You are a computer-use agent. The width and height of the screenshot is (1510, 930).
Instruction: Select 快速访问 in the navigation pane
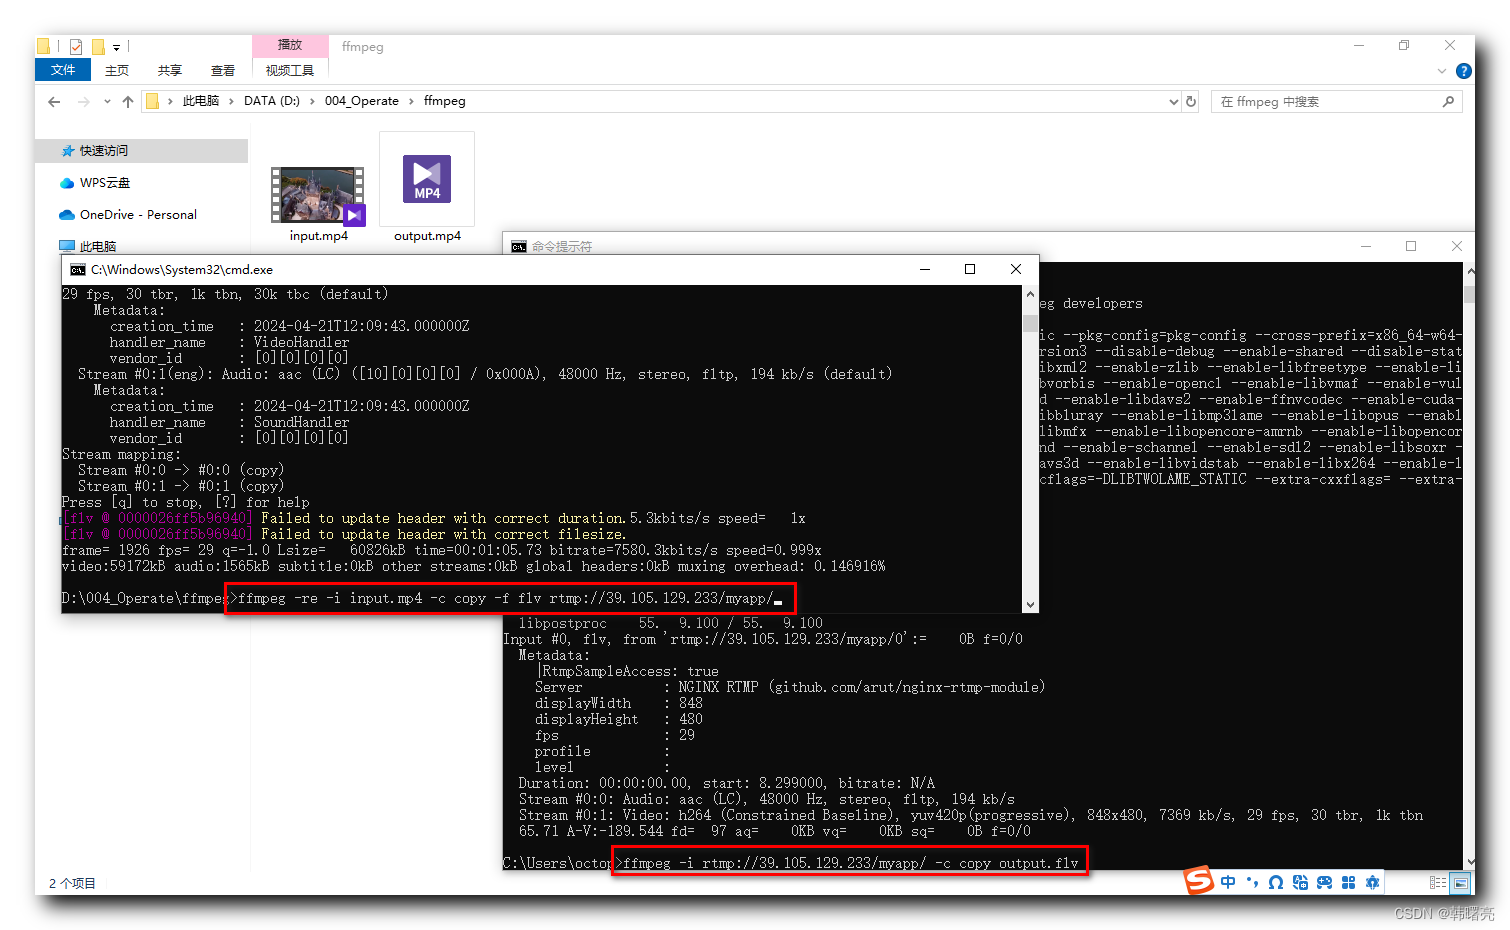coord(104,151)
